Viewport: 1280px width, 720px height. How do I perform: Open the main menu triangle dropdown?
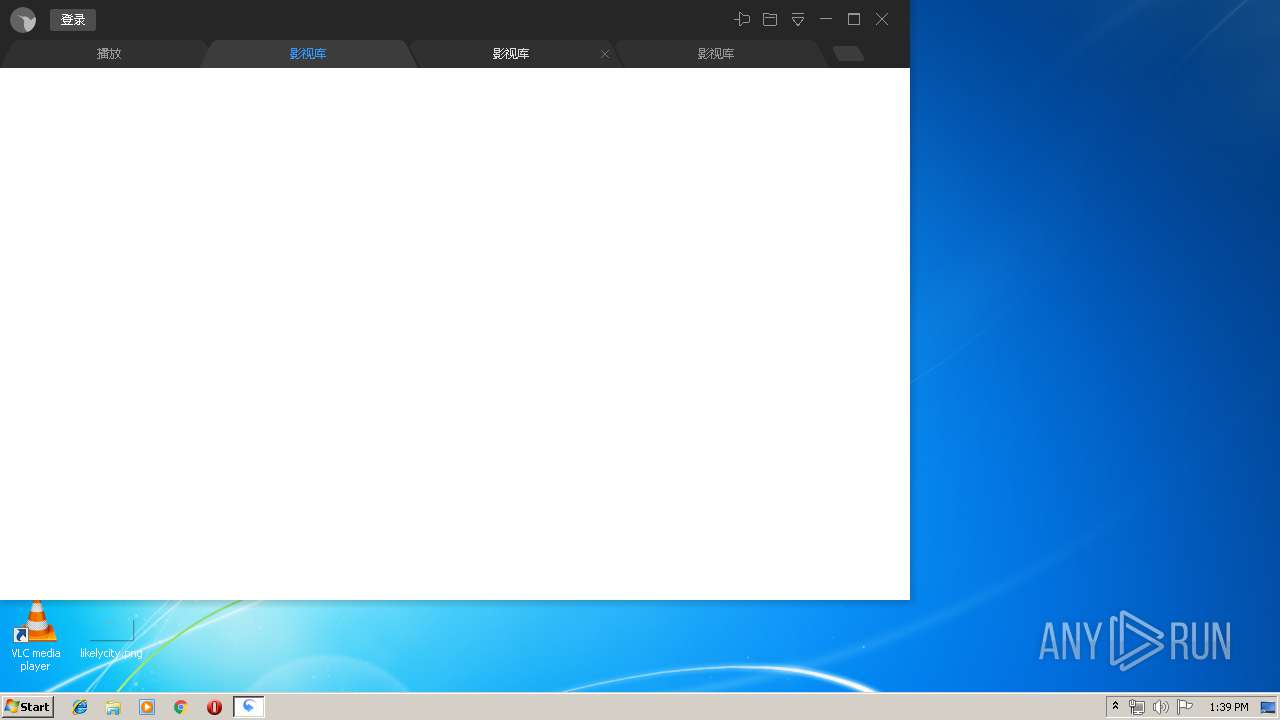click(x=798, y=19)
